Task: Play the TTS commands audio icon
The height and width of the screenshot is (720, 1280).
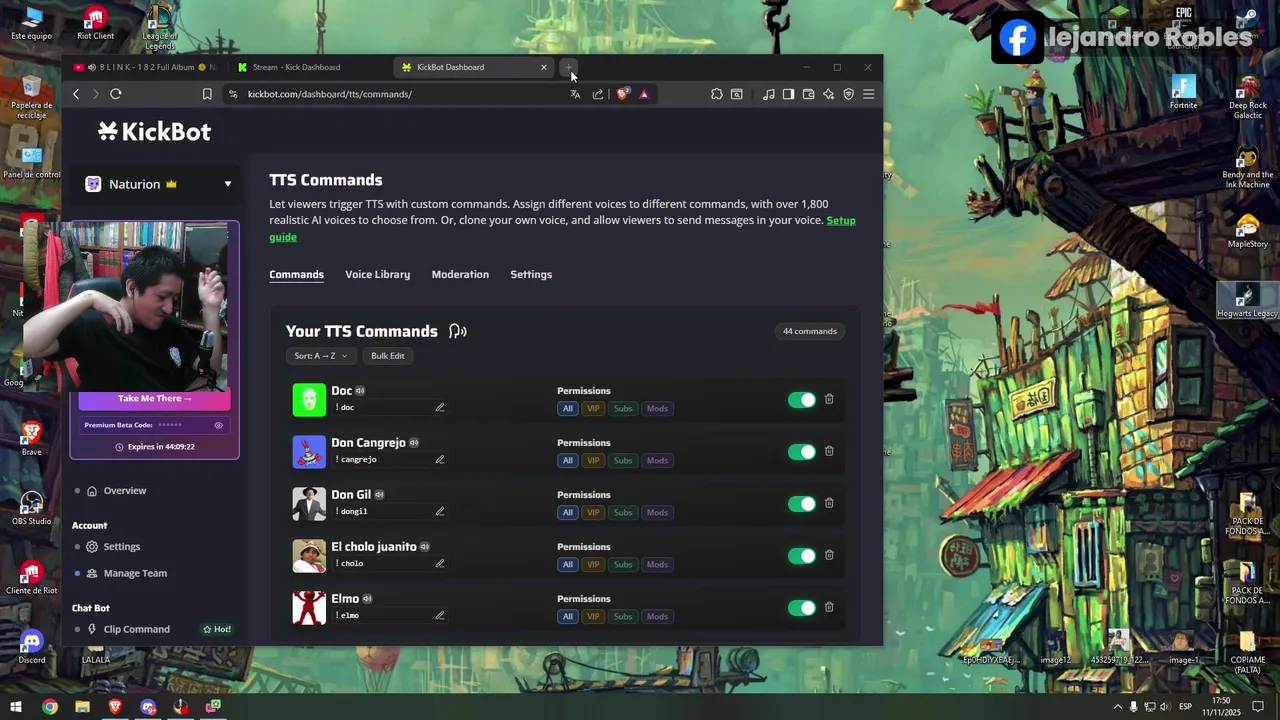Action: tap(458, 331)
